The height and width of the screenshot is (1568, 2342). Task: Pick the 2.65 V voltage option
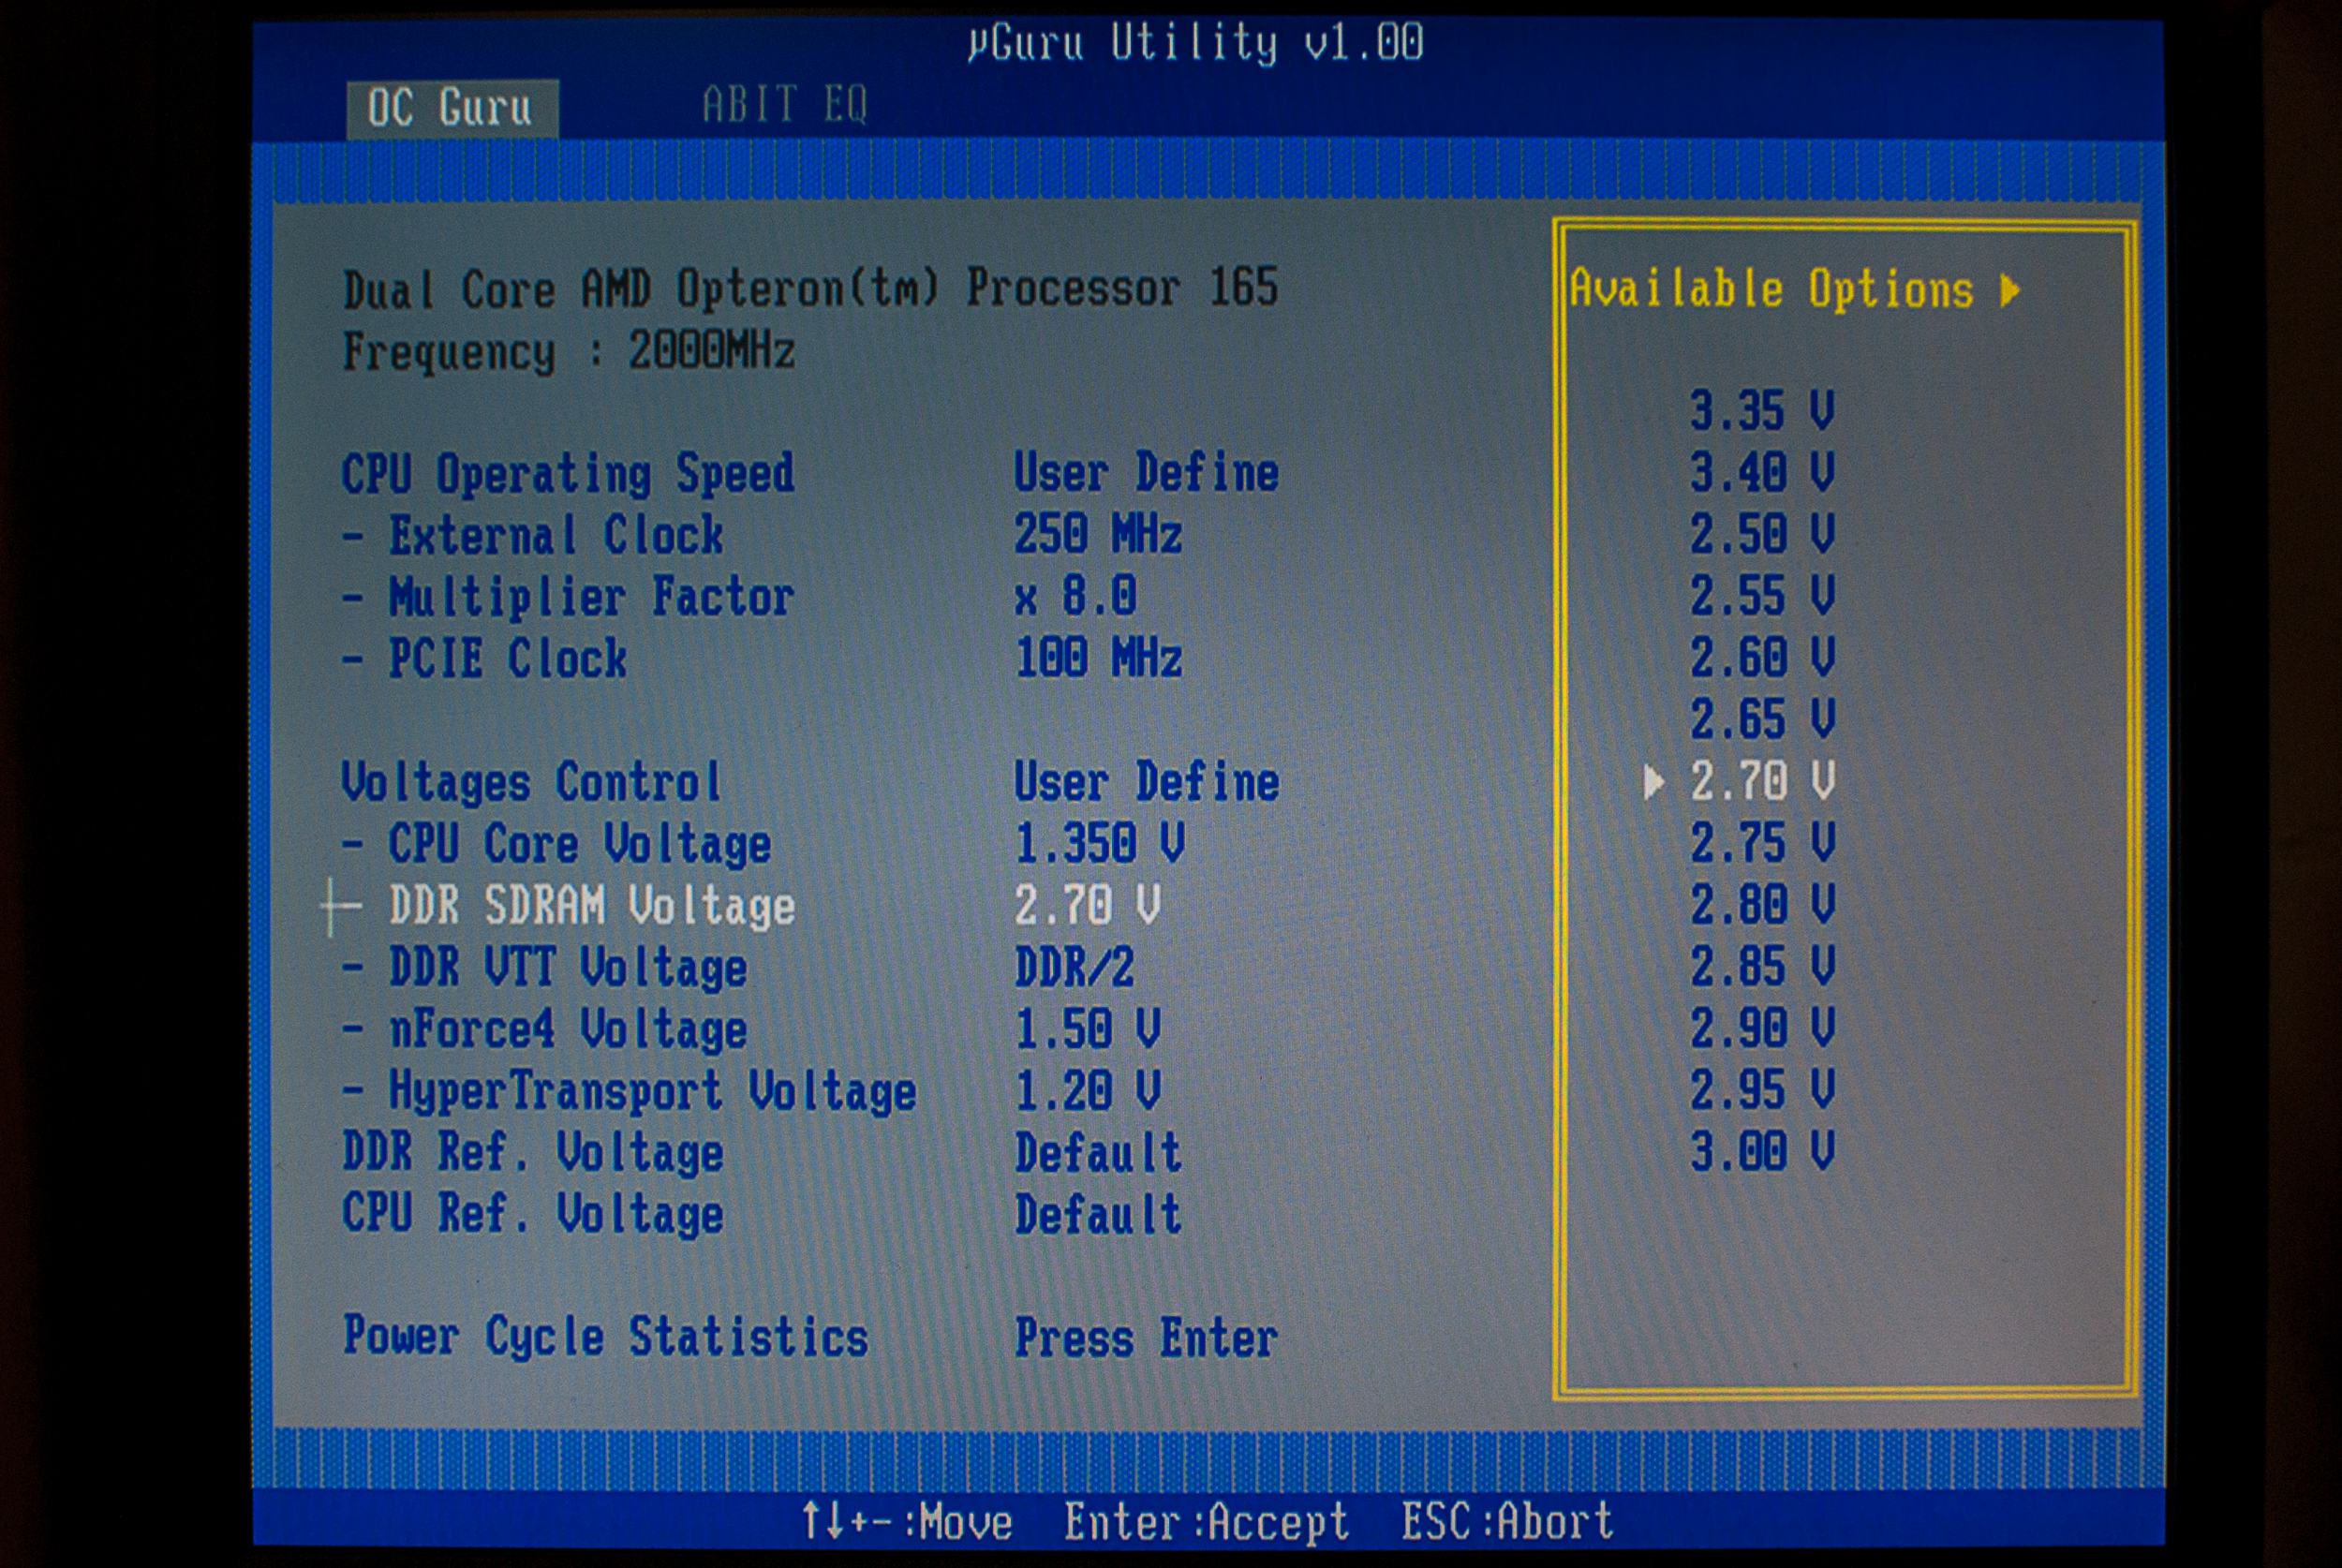[x=1762, y=719]
